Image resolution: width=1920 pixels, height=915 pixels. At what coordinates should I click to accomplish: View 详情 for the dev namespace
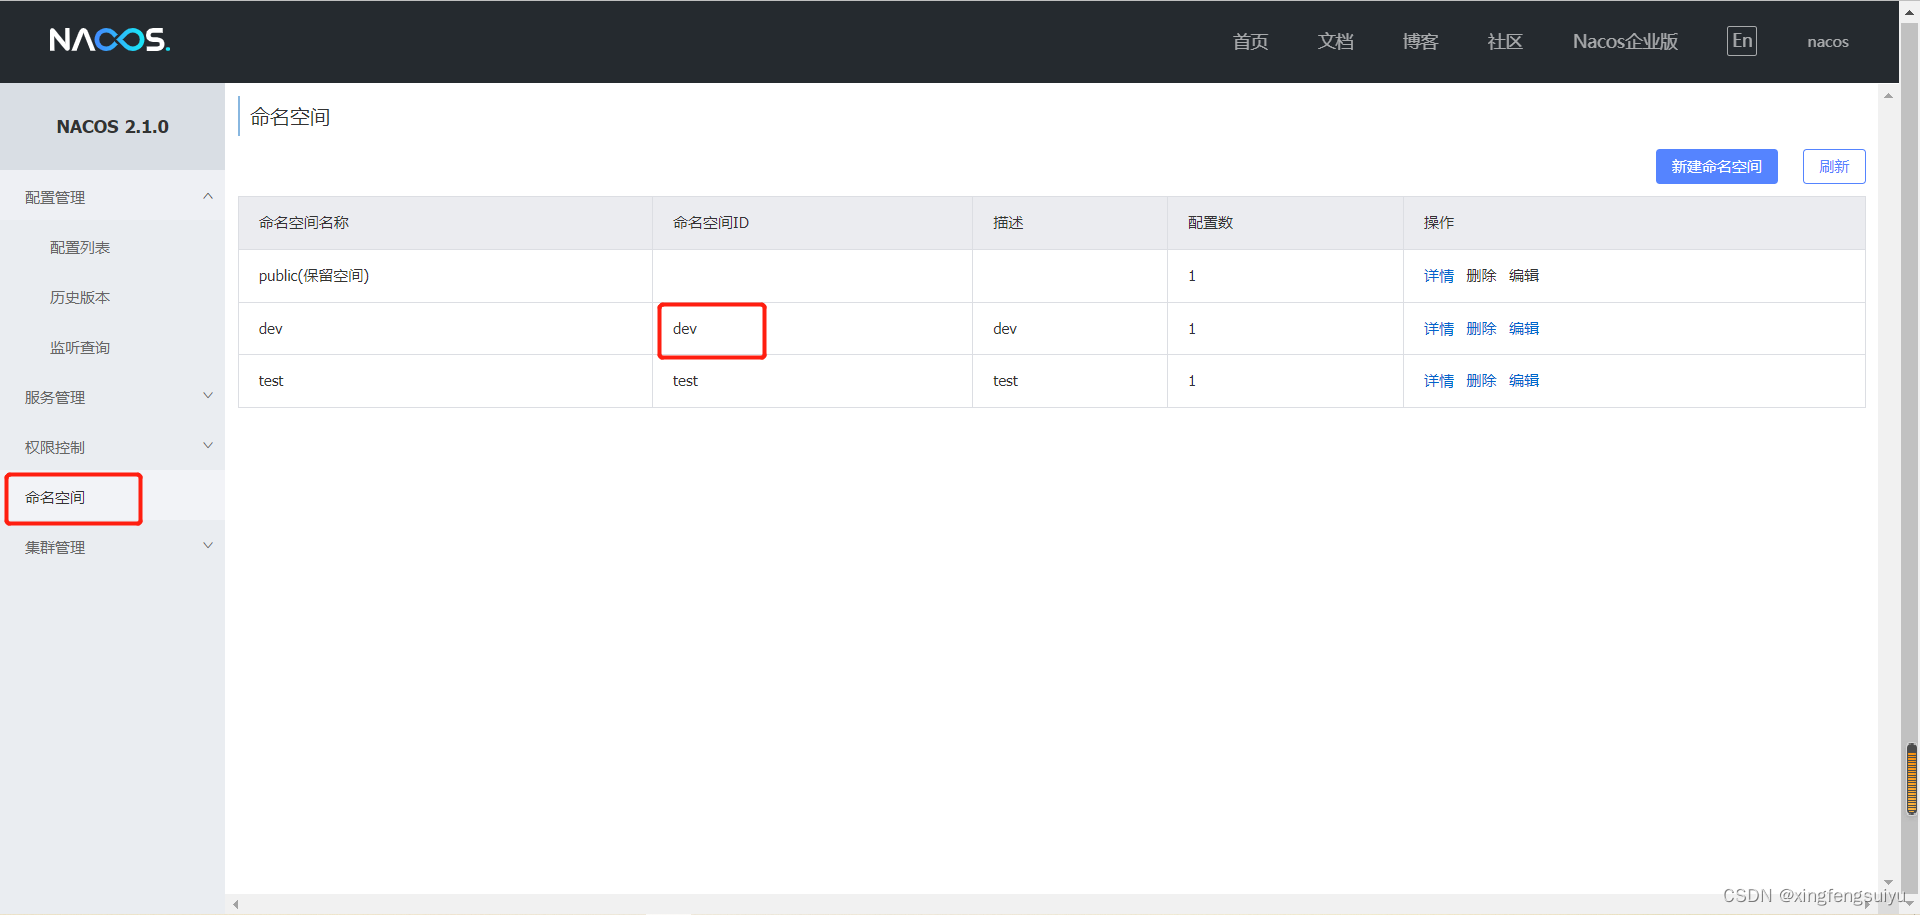(1438, 329)
